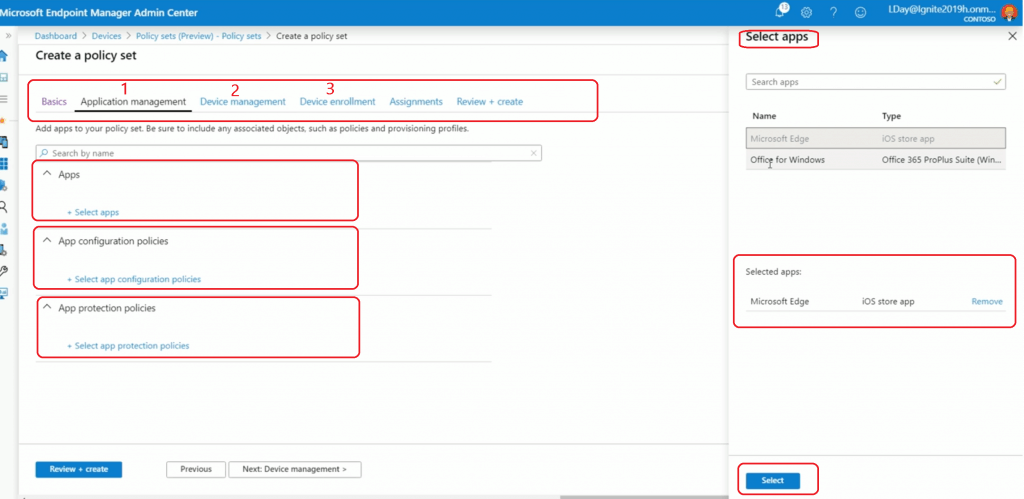The width and height of the screenshot is (1024, 499).
Task: Go to Home via the sidebar house icon
Action: (x=4, y=56)
